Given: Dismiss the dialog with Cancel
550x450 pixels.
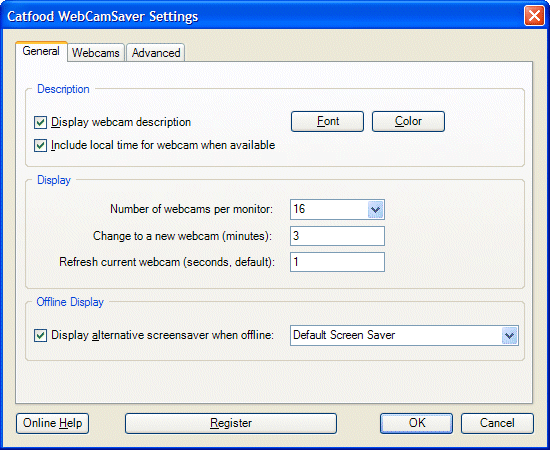Looking at the screenshot, I should point(497,423).
